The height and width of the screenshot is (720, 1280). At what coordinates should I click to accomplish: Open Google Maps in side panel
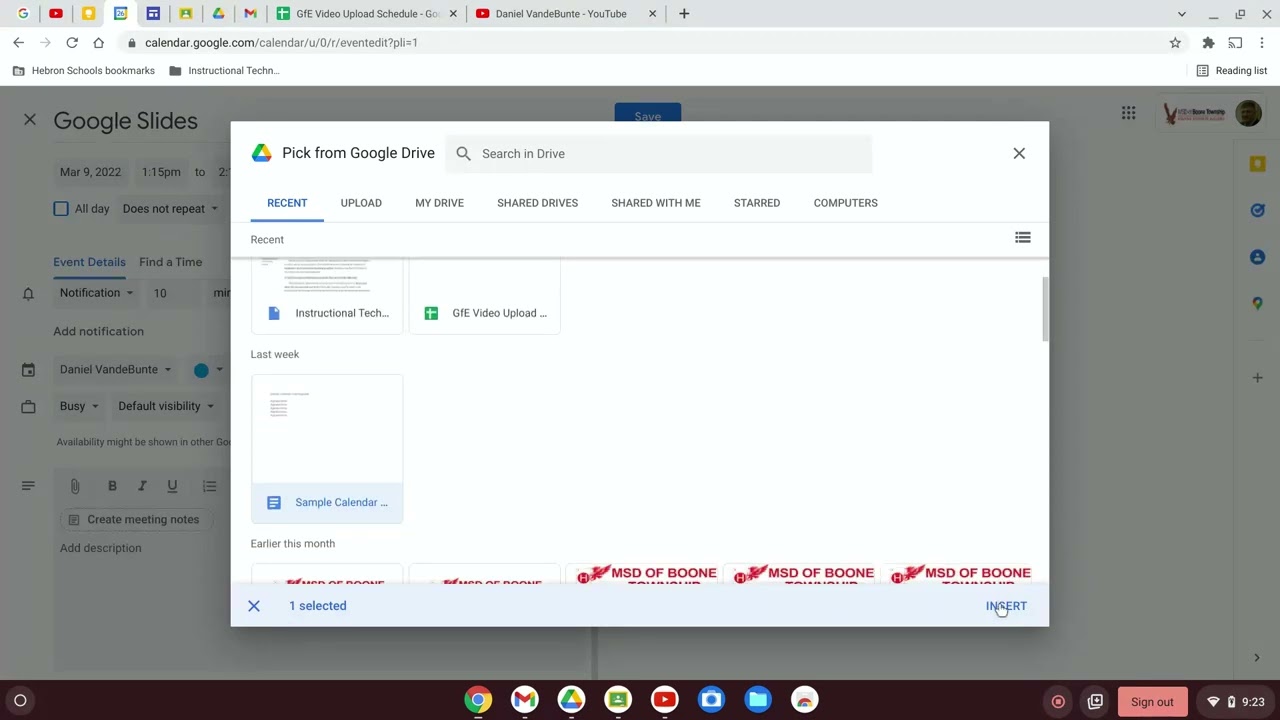(1257, 303)
